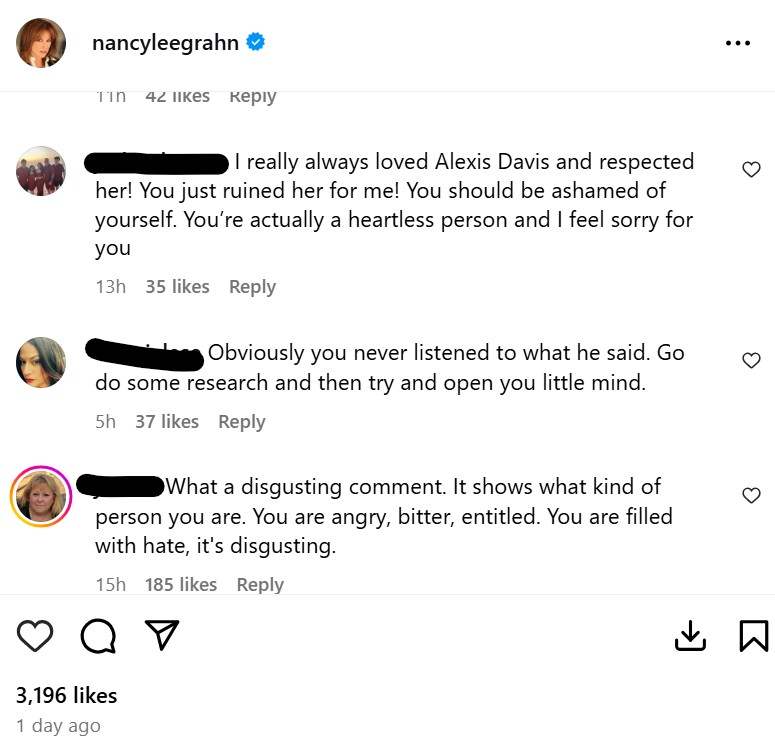Heart the 'What a disgusting comment' reply
Viewport: 775px width, 751px height.
[751, 495]
